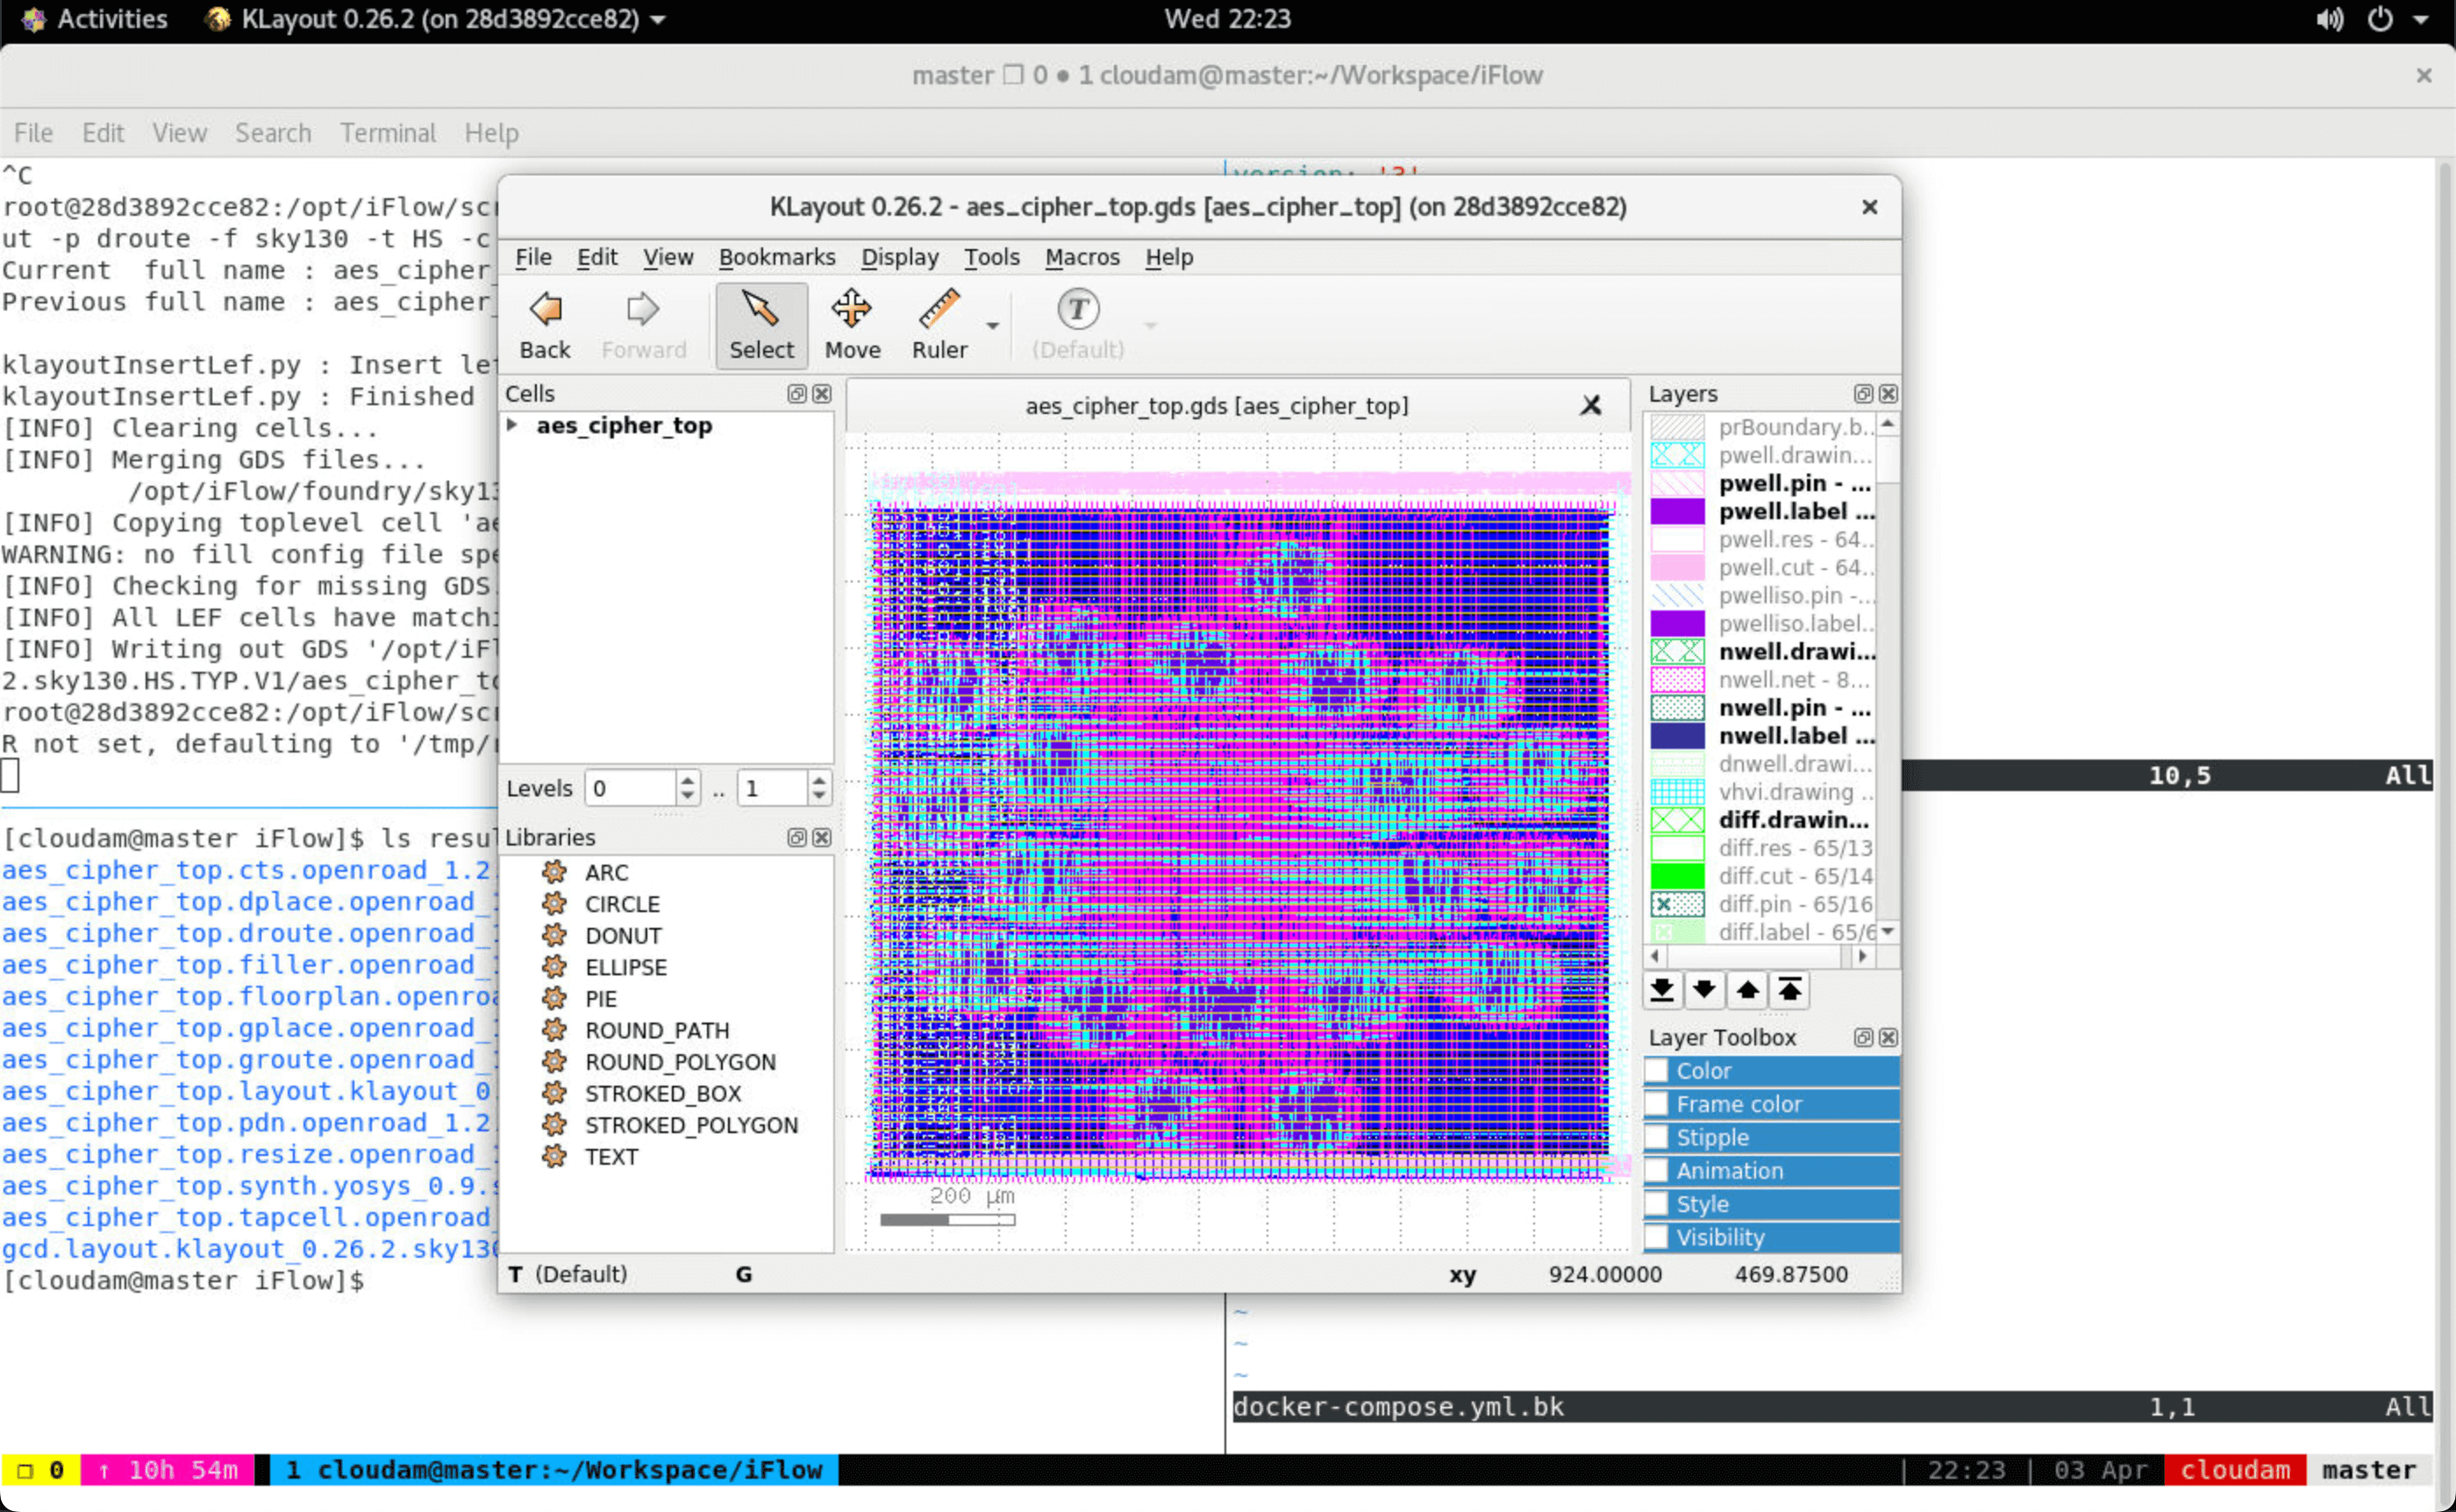Close the Cells panel
2456x1512 pixels.
[x=821, y=394]
